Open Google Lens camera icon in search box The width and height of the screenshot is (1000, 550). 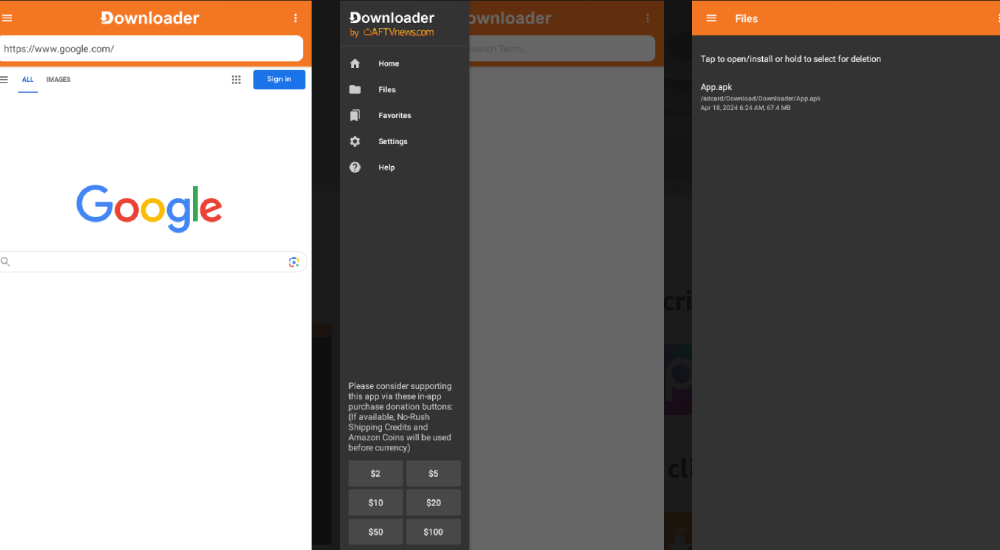tap(293, 262)
